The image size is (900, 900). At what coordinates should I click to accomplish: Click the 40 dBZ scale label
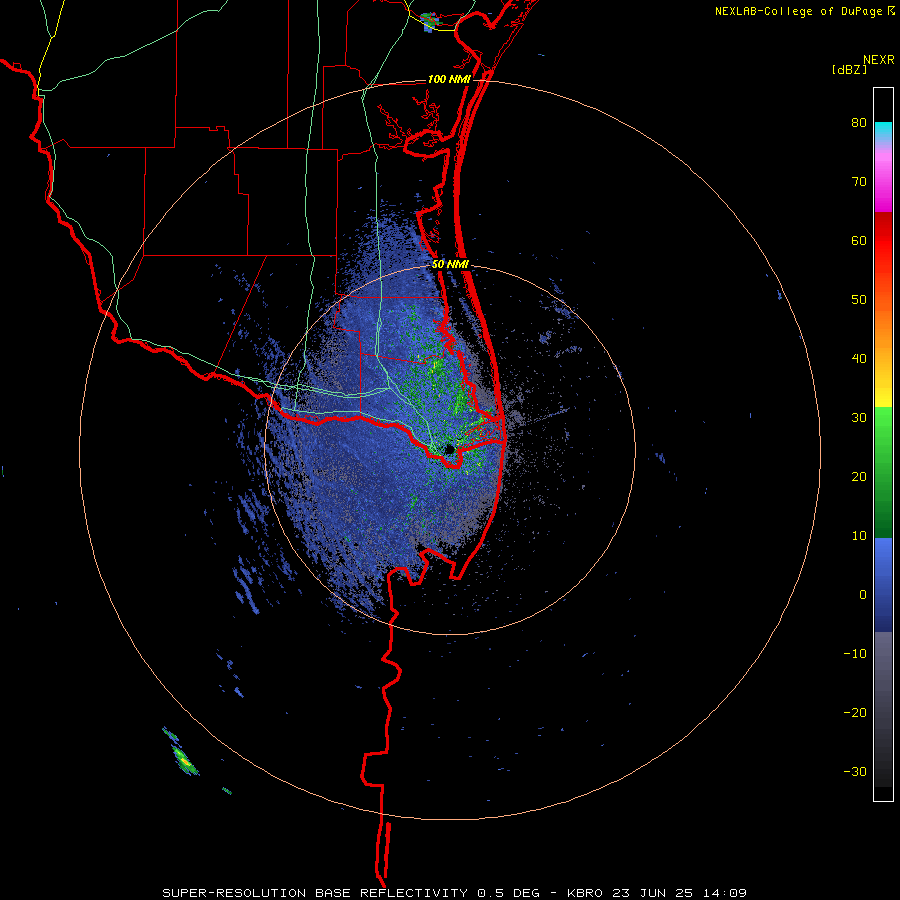(859, 359)
